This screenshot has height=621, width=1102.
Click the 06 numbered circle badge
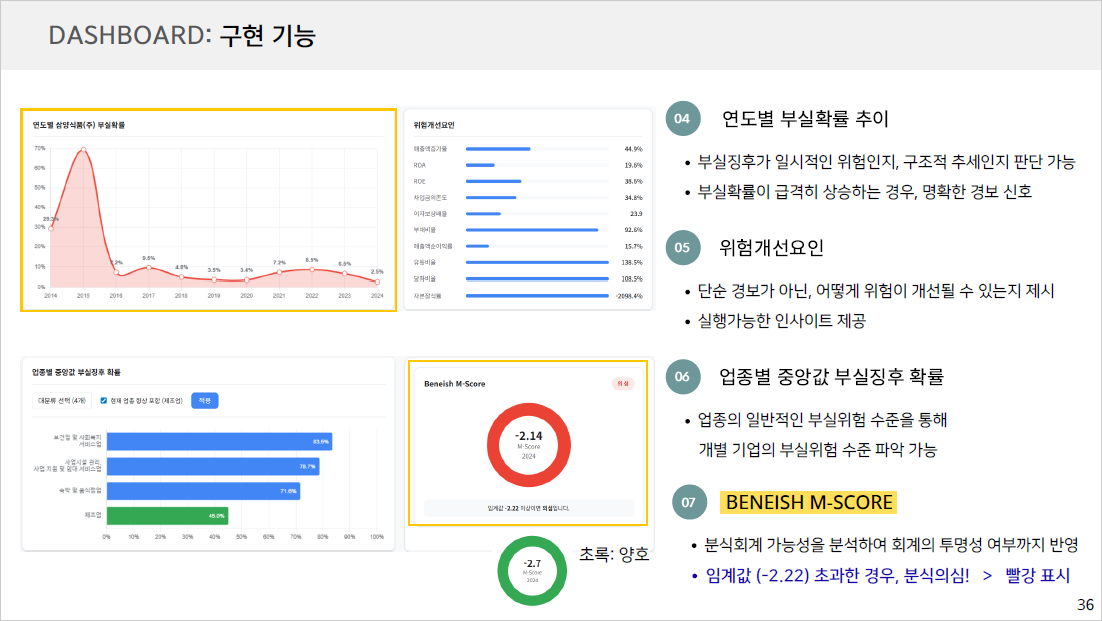(682, 377)
